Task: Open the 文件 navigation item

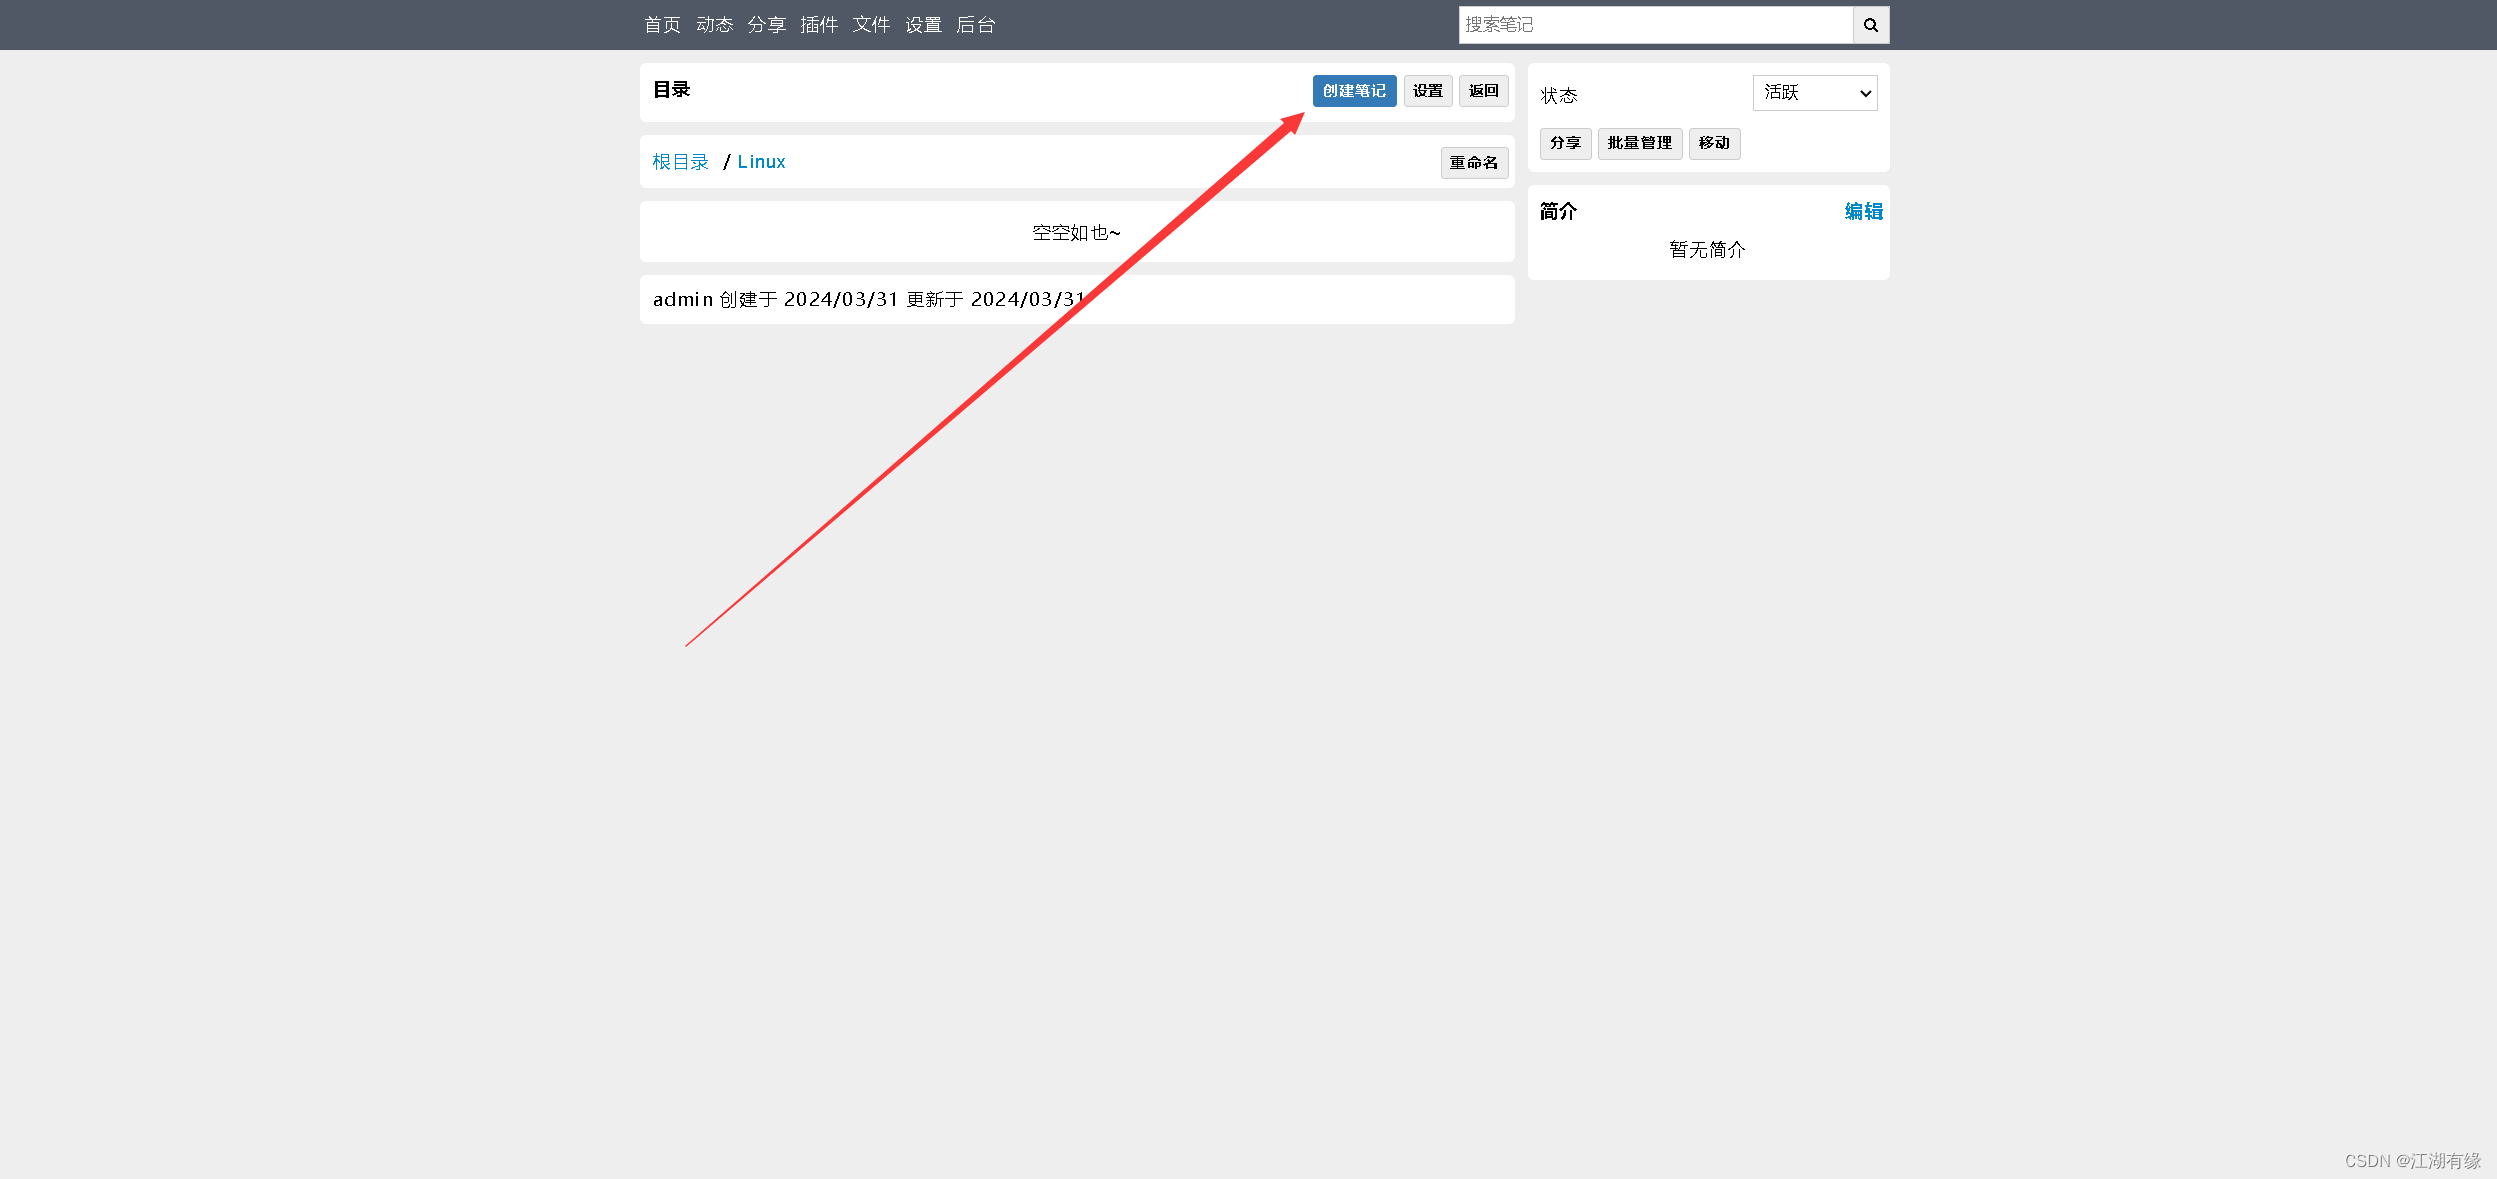Action: (871, 25)
